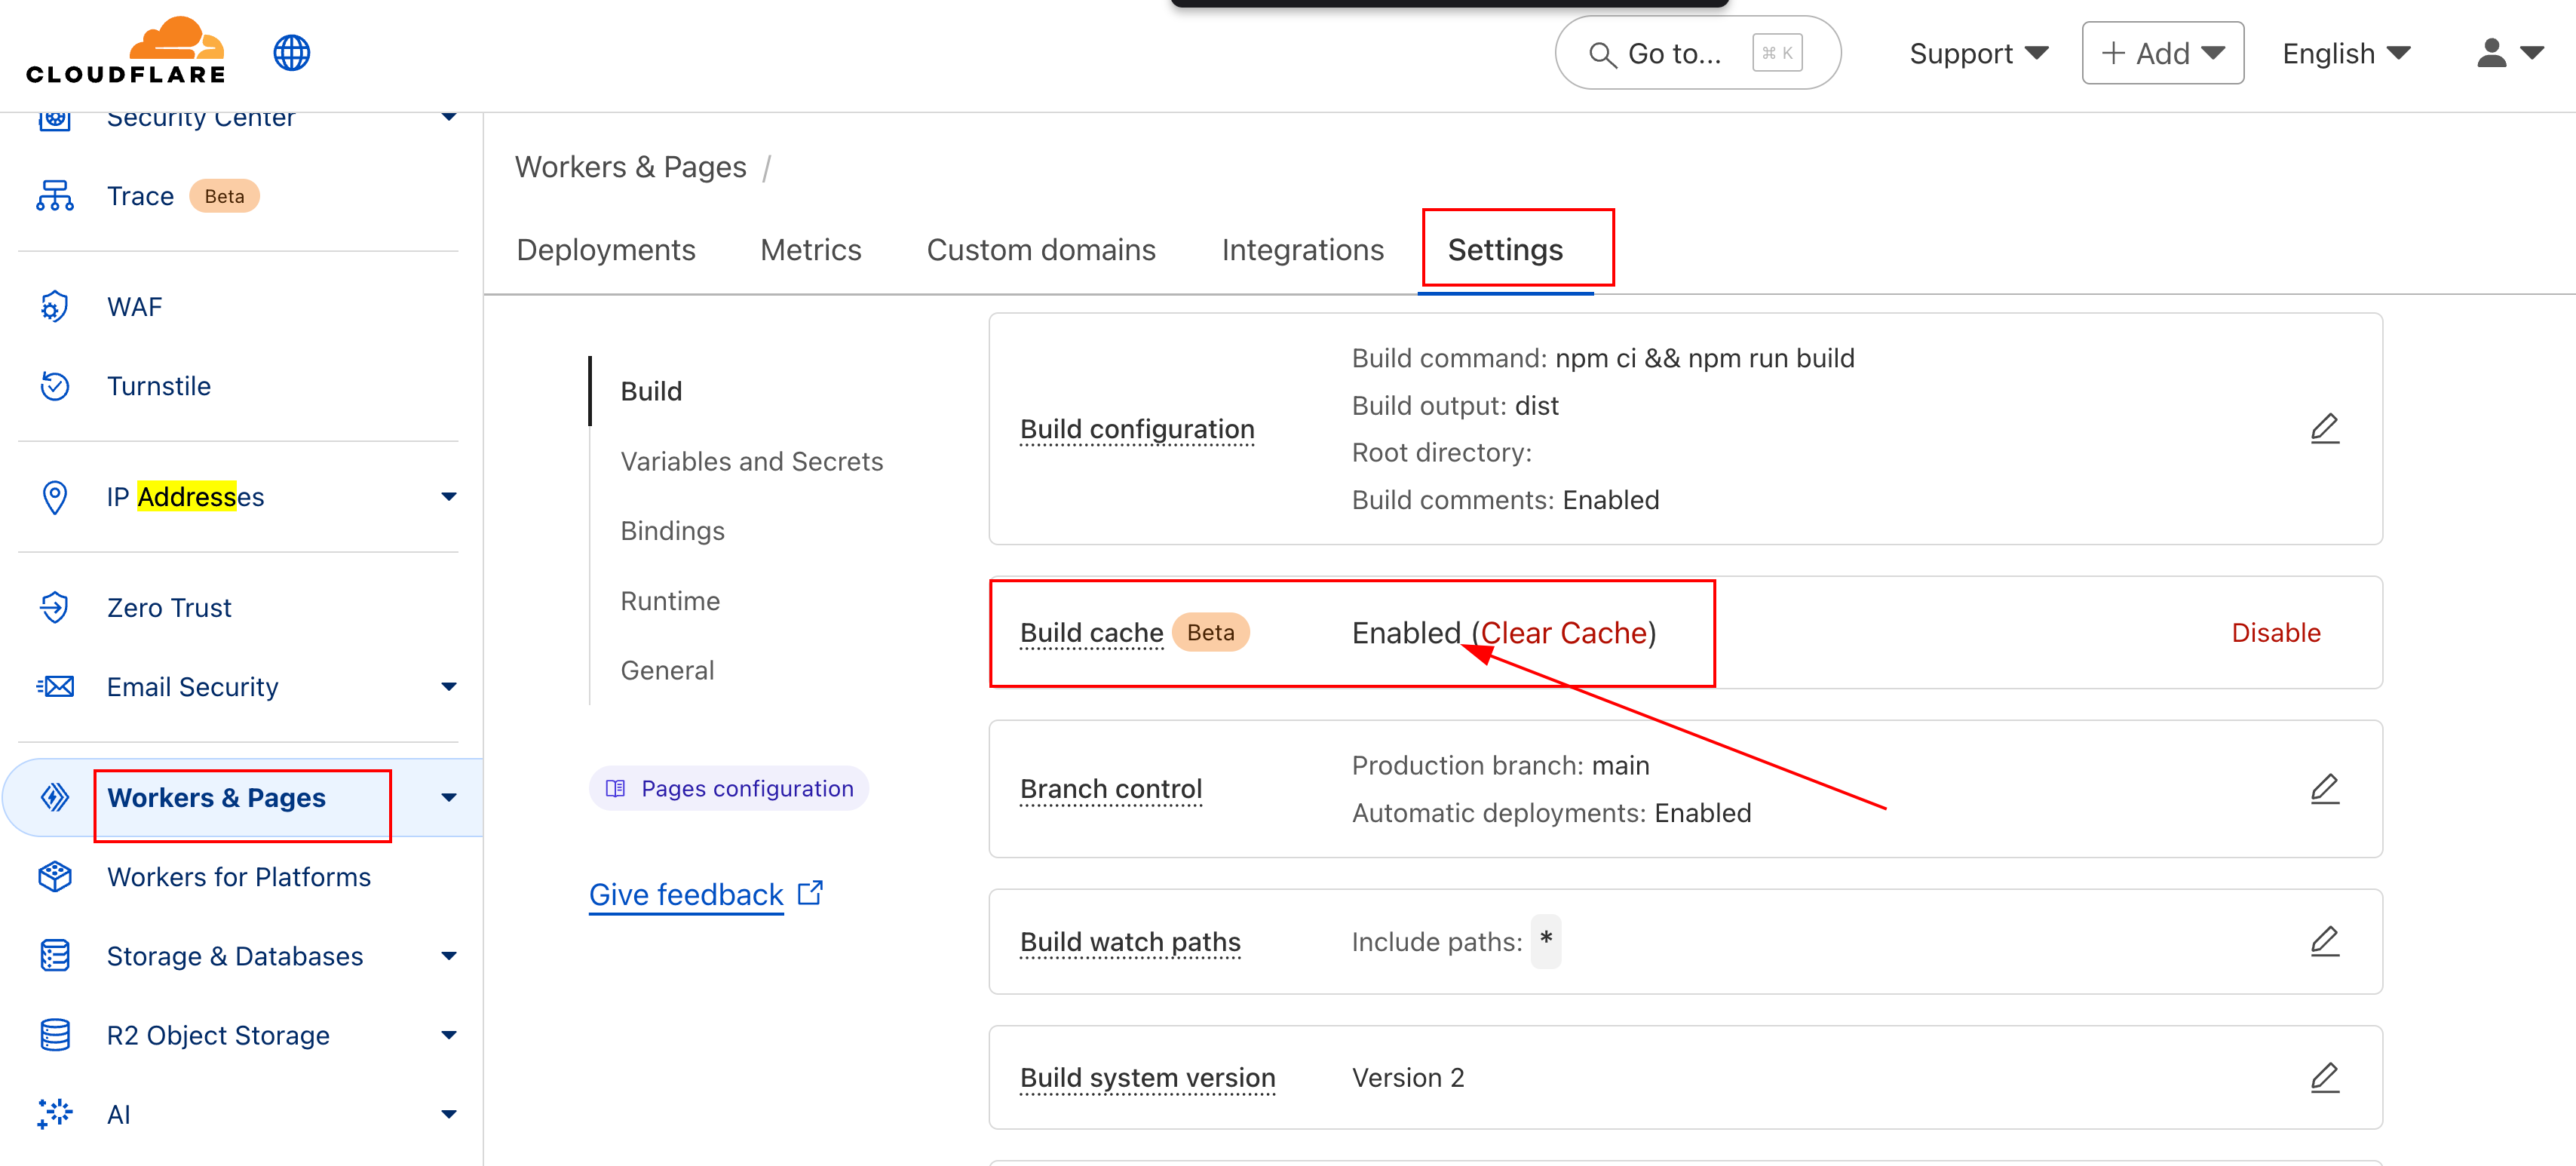Switch to the Deployments tab
Viewport: 2576px width, 1166px height.
pos(606,250)
